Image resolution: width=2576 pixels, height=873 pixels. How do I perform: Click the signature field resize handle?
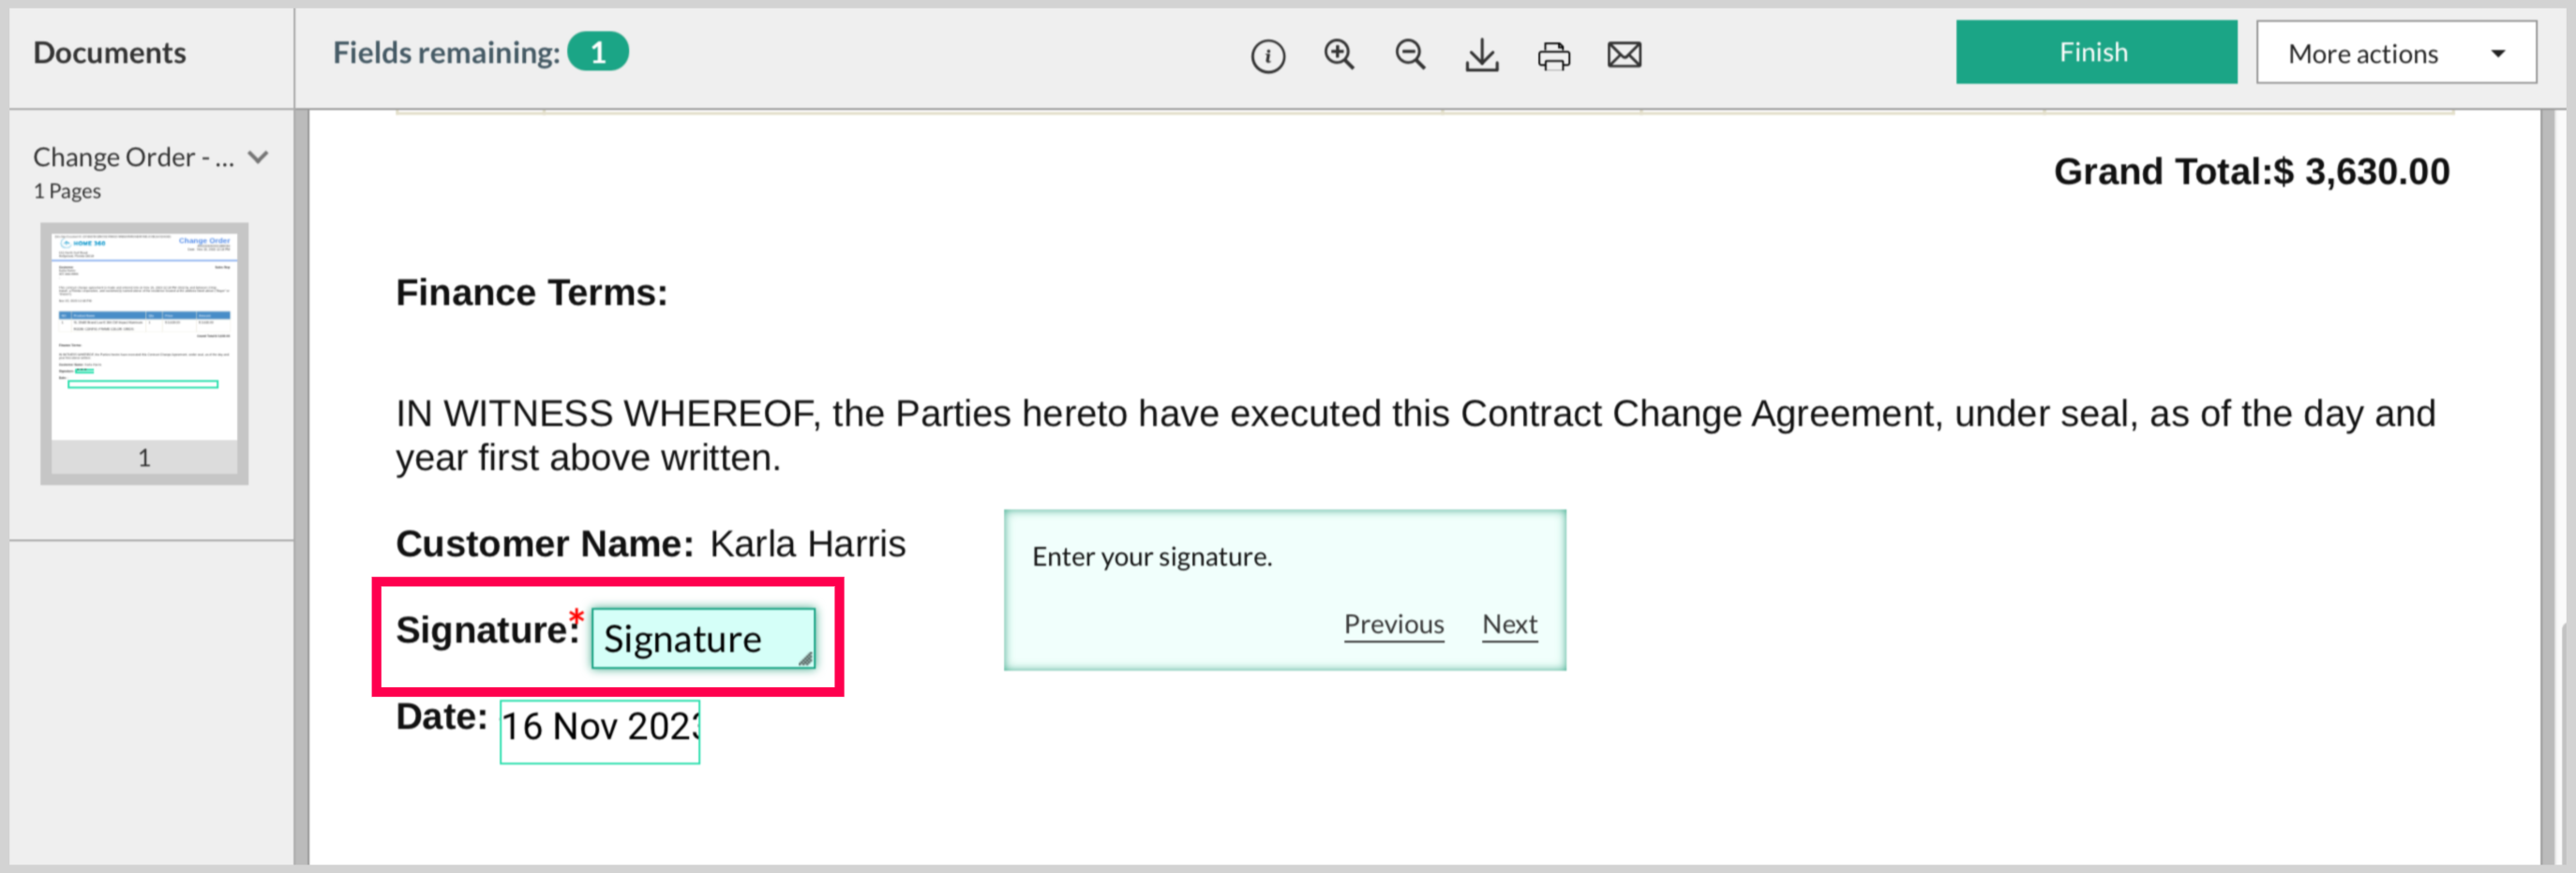pyautogui.click(x=805, y=659)
